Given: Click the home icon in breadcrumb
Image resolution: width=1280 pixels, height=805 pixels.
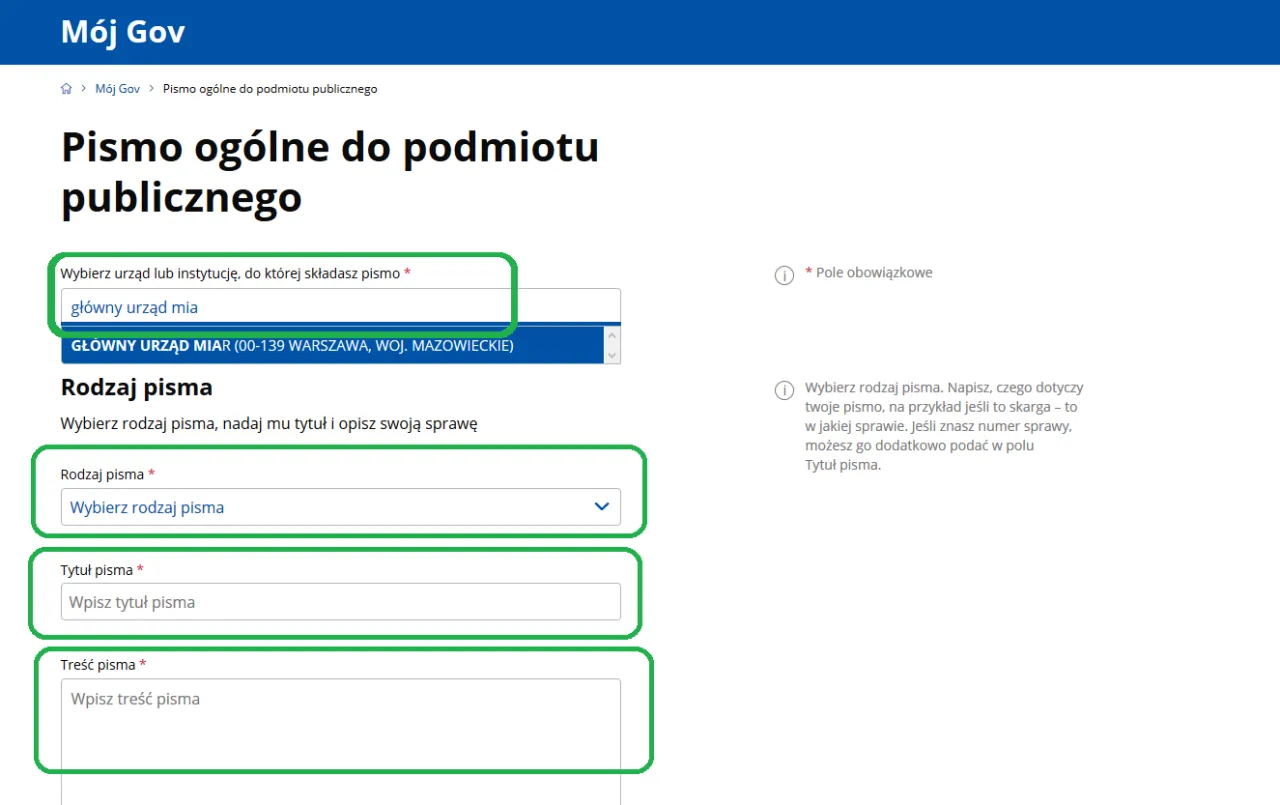Looking at the screenshot, I should coord(66,89).
